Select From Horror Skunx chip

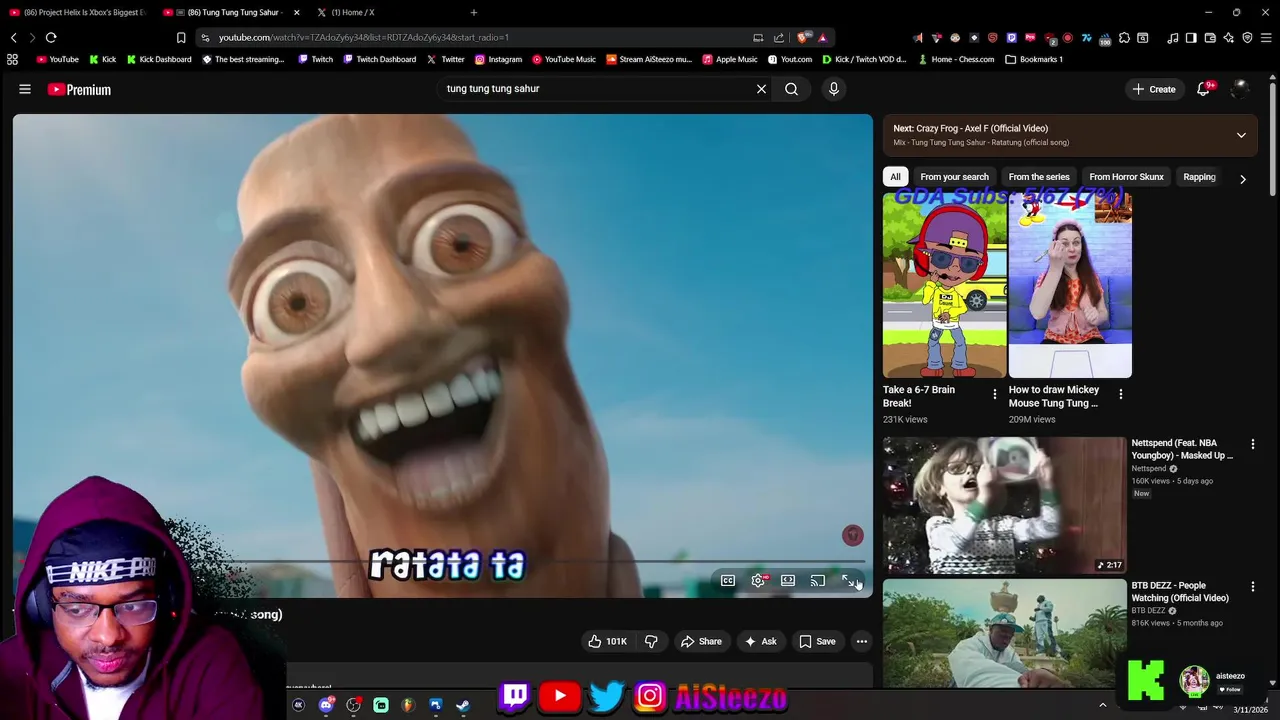[x=1126, y=177]
